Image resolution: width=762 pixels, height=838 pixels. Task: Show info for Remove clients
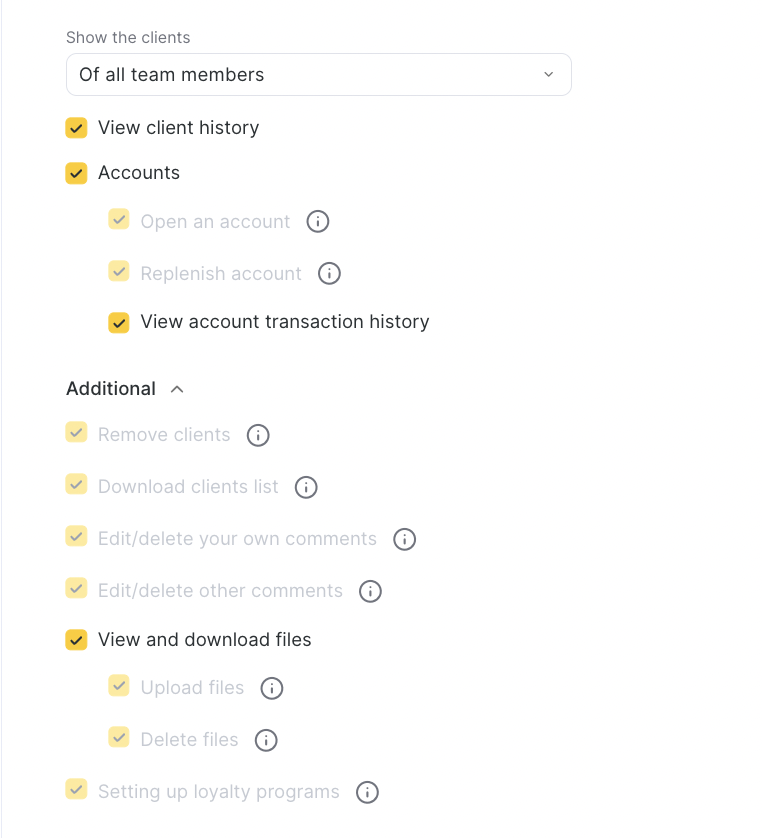point(258,435)
